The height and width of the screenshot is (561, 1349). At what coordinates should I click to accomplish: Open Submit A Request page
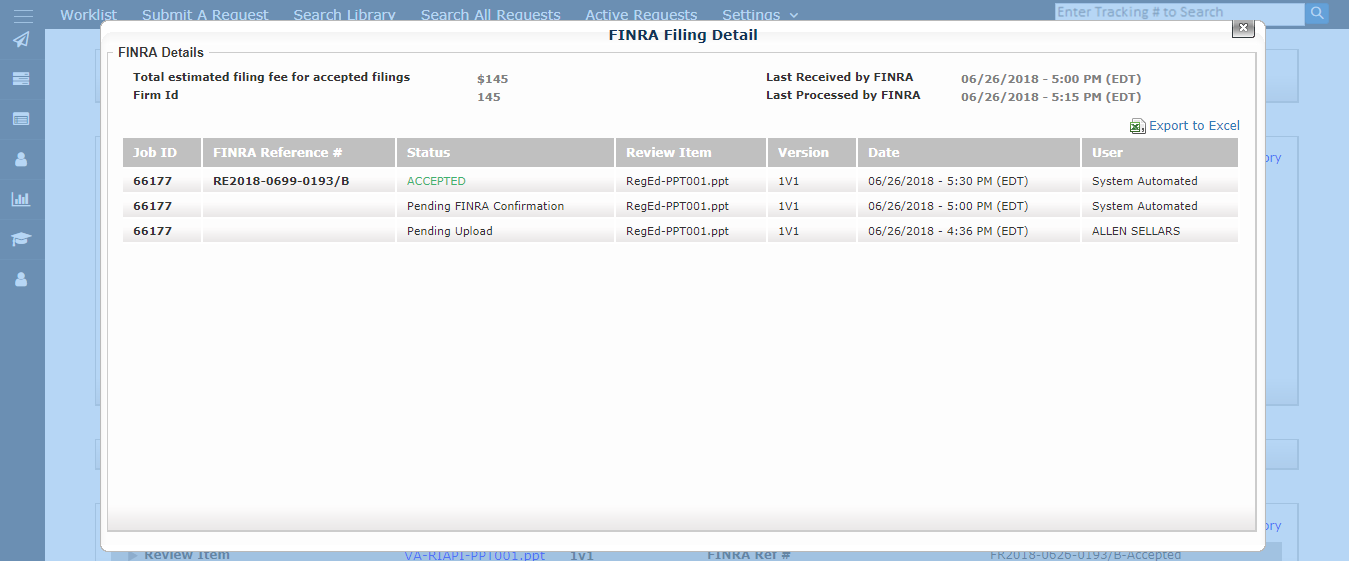tap(205, 15)
